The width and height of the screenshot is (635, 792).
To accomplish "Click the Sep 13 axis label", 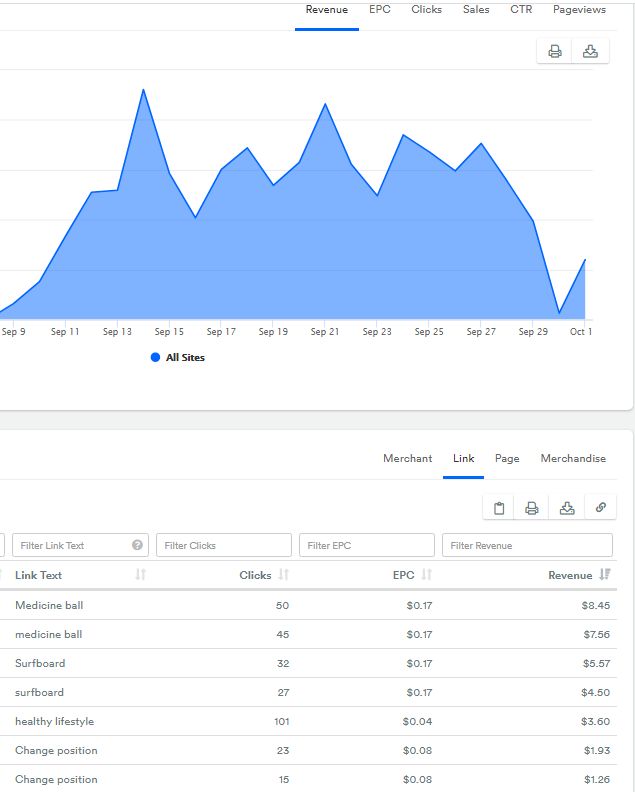I will (x=117, y=332).
